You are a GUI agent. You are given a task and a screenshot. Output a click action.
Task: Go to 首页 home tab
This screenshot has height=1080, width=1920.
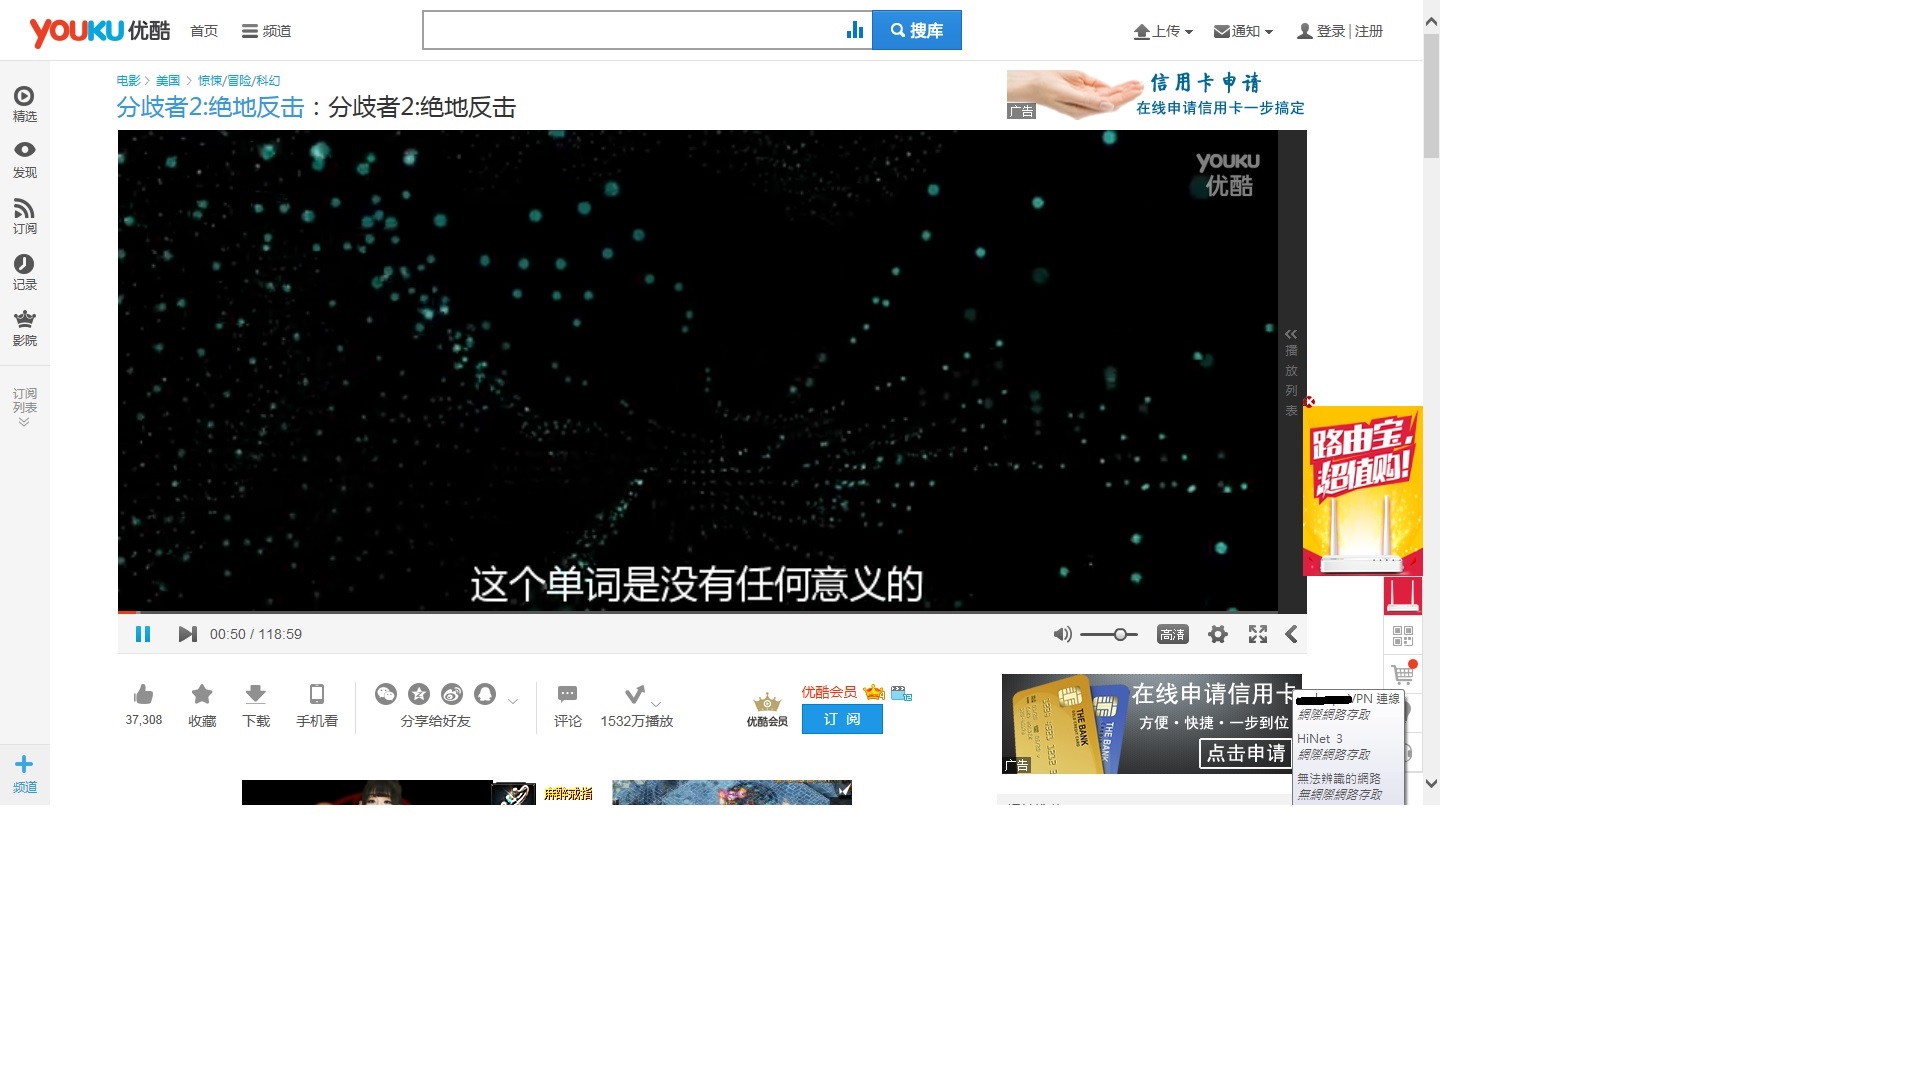coord(204,31)
